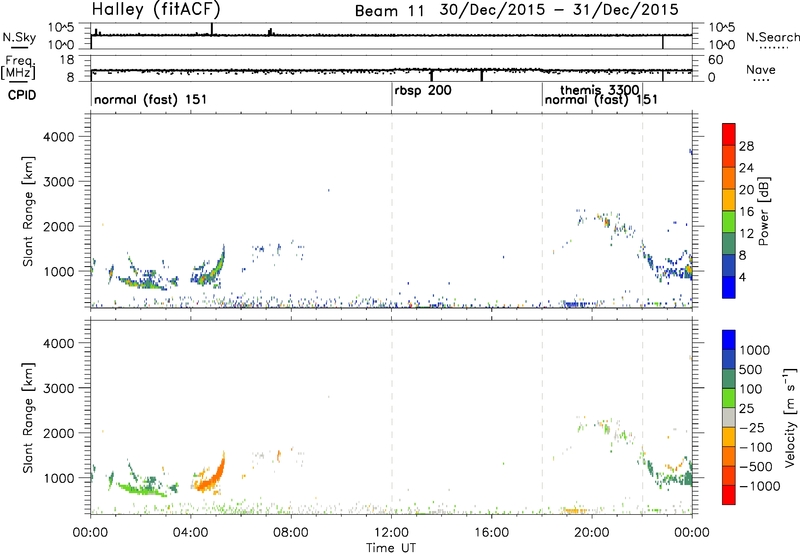Click the velocity panel 'Slant Range [km]' label
The width and height of the screenshot is (800, 554).
point(28,418)
